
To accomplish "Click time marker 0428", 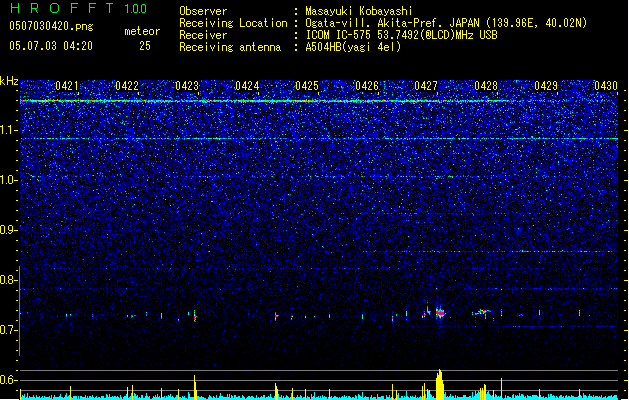I will [486, 86].
